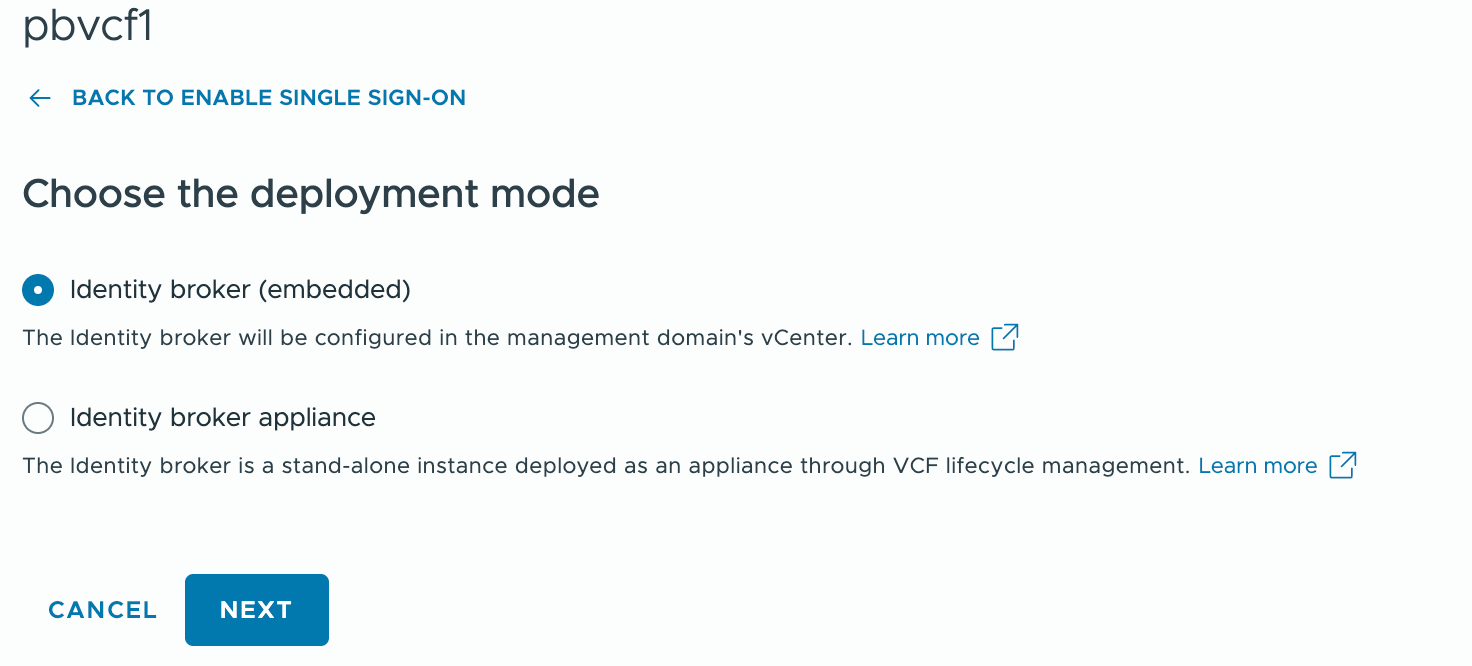1472x666 pixels.
Task: Click the "Identity broker (embedded)" option label
Action: (240, 290)
